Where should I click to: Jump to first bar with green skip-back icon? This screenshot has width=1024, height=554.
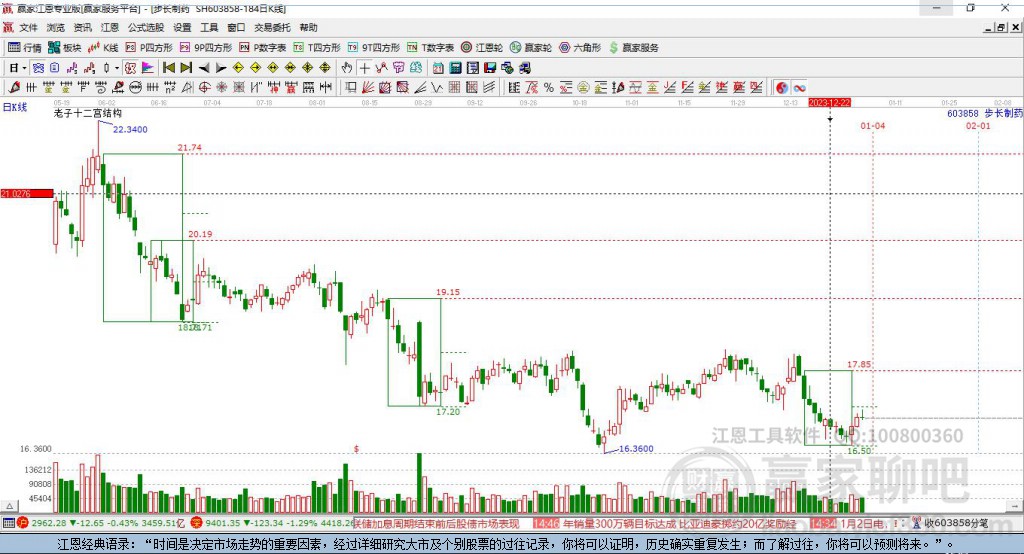tap(168, 68)
